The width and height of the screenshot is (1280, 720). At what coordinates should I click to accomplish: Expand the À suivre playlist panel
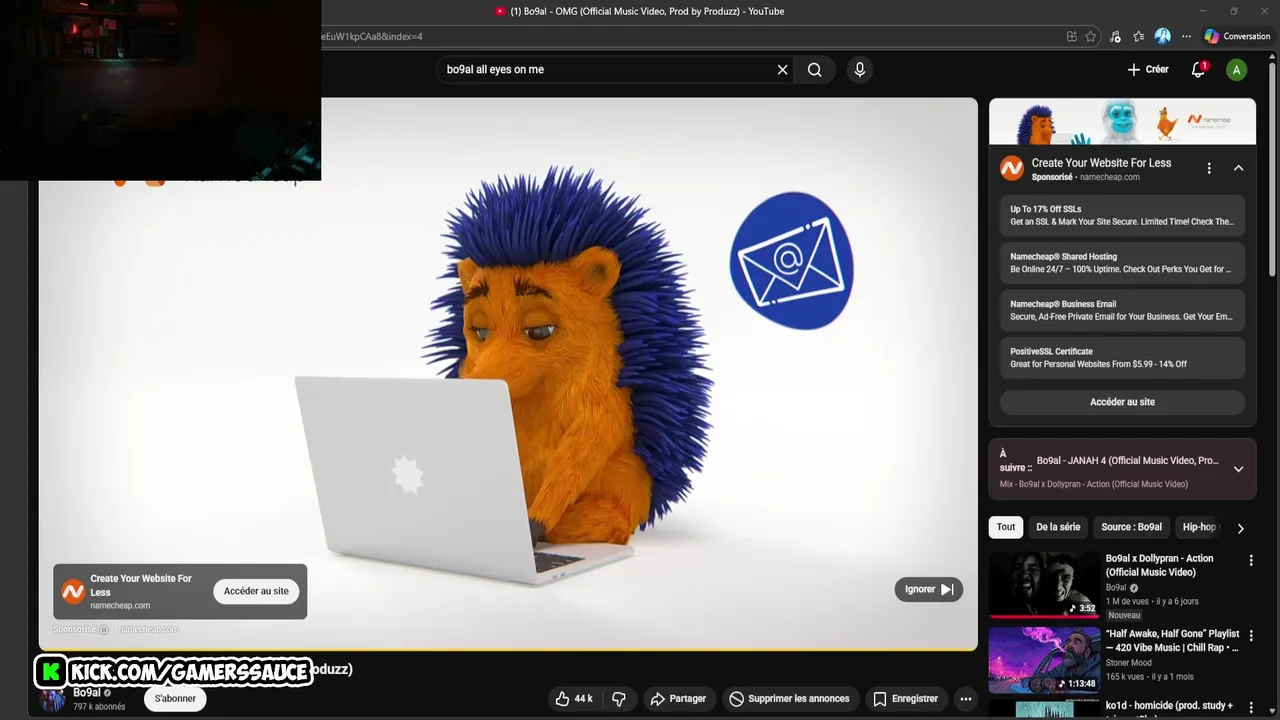coord(1238,469)
